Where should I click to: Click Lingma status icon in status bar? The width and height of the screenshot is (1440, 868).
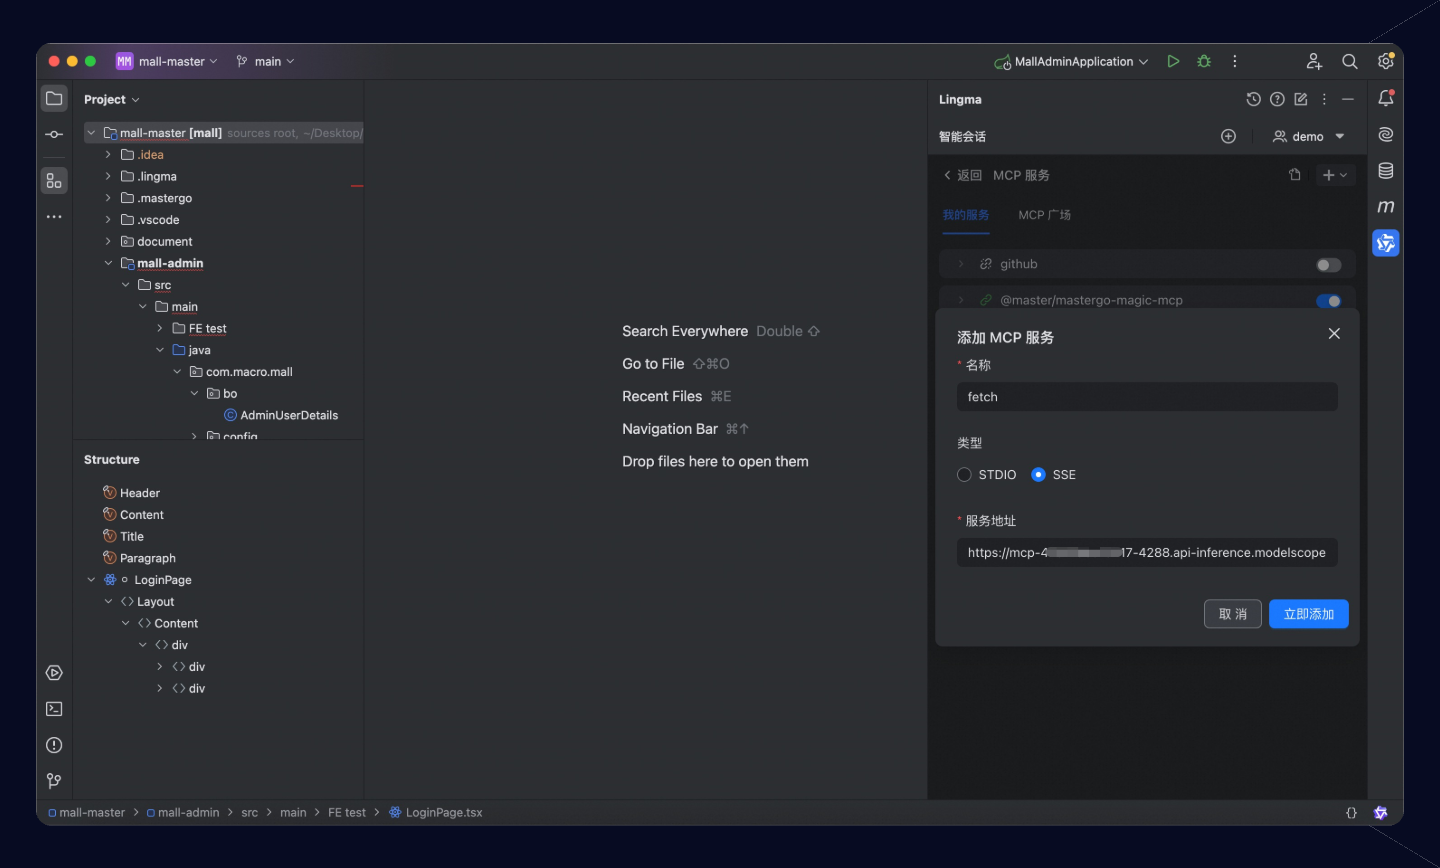(1381, 813)
